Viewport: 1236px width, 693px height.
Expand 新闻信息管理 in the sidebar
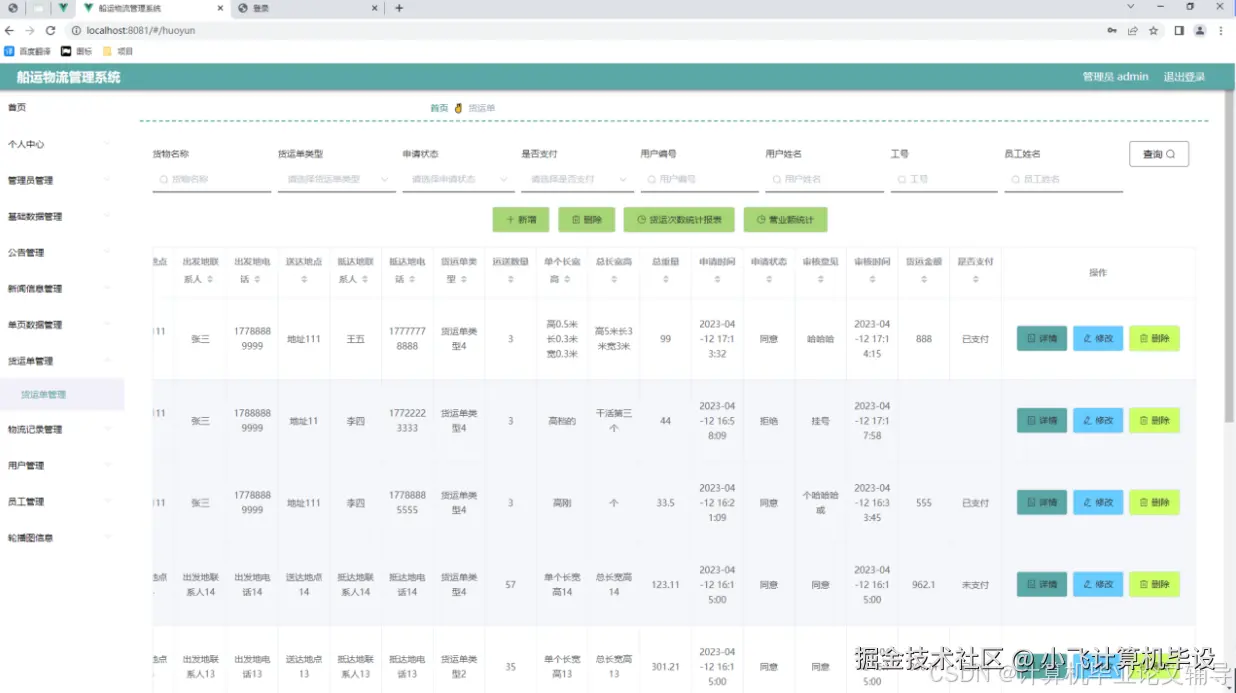pyautogui.click(x=62, y=289)
